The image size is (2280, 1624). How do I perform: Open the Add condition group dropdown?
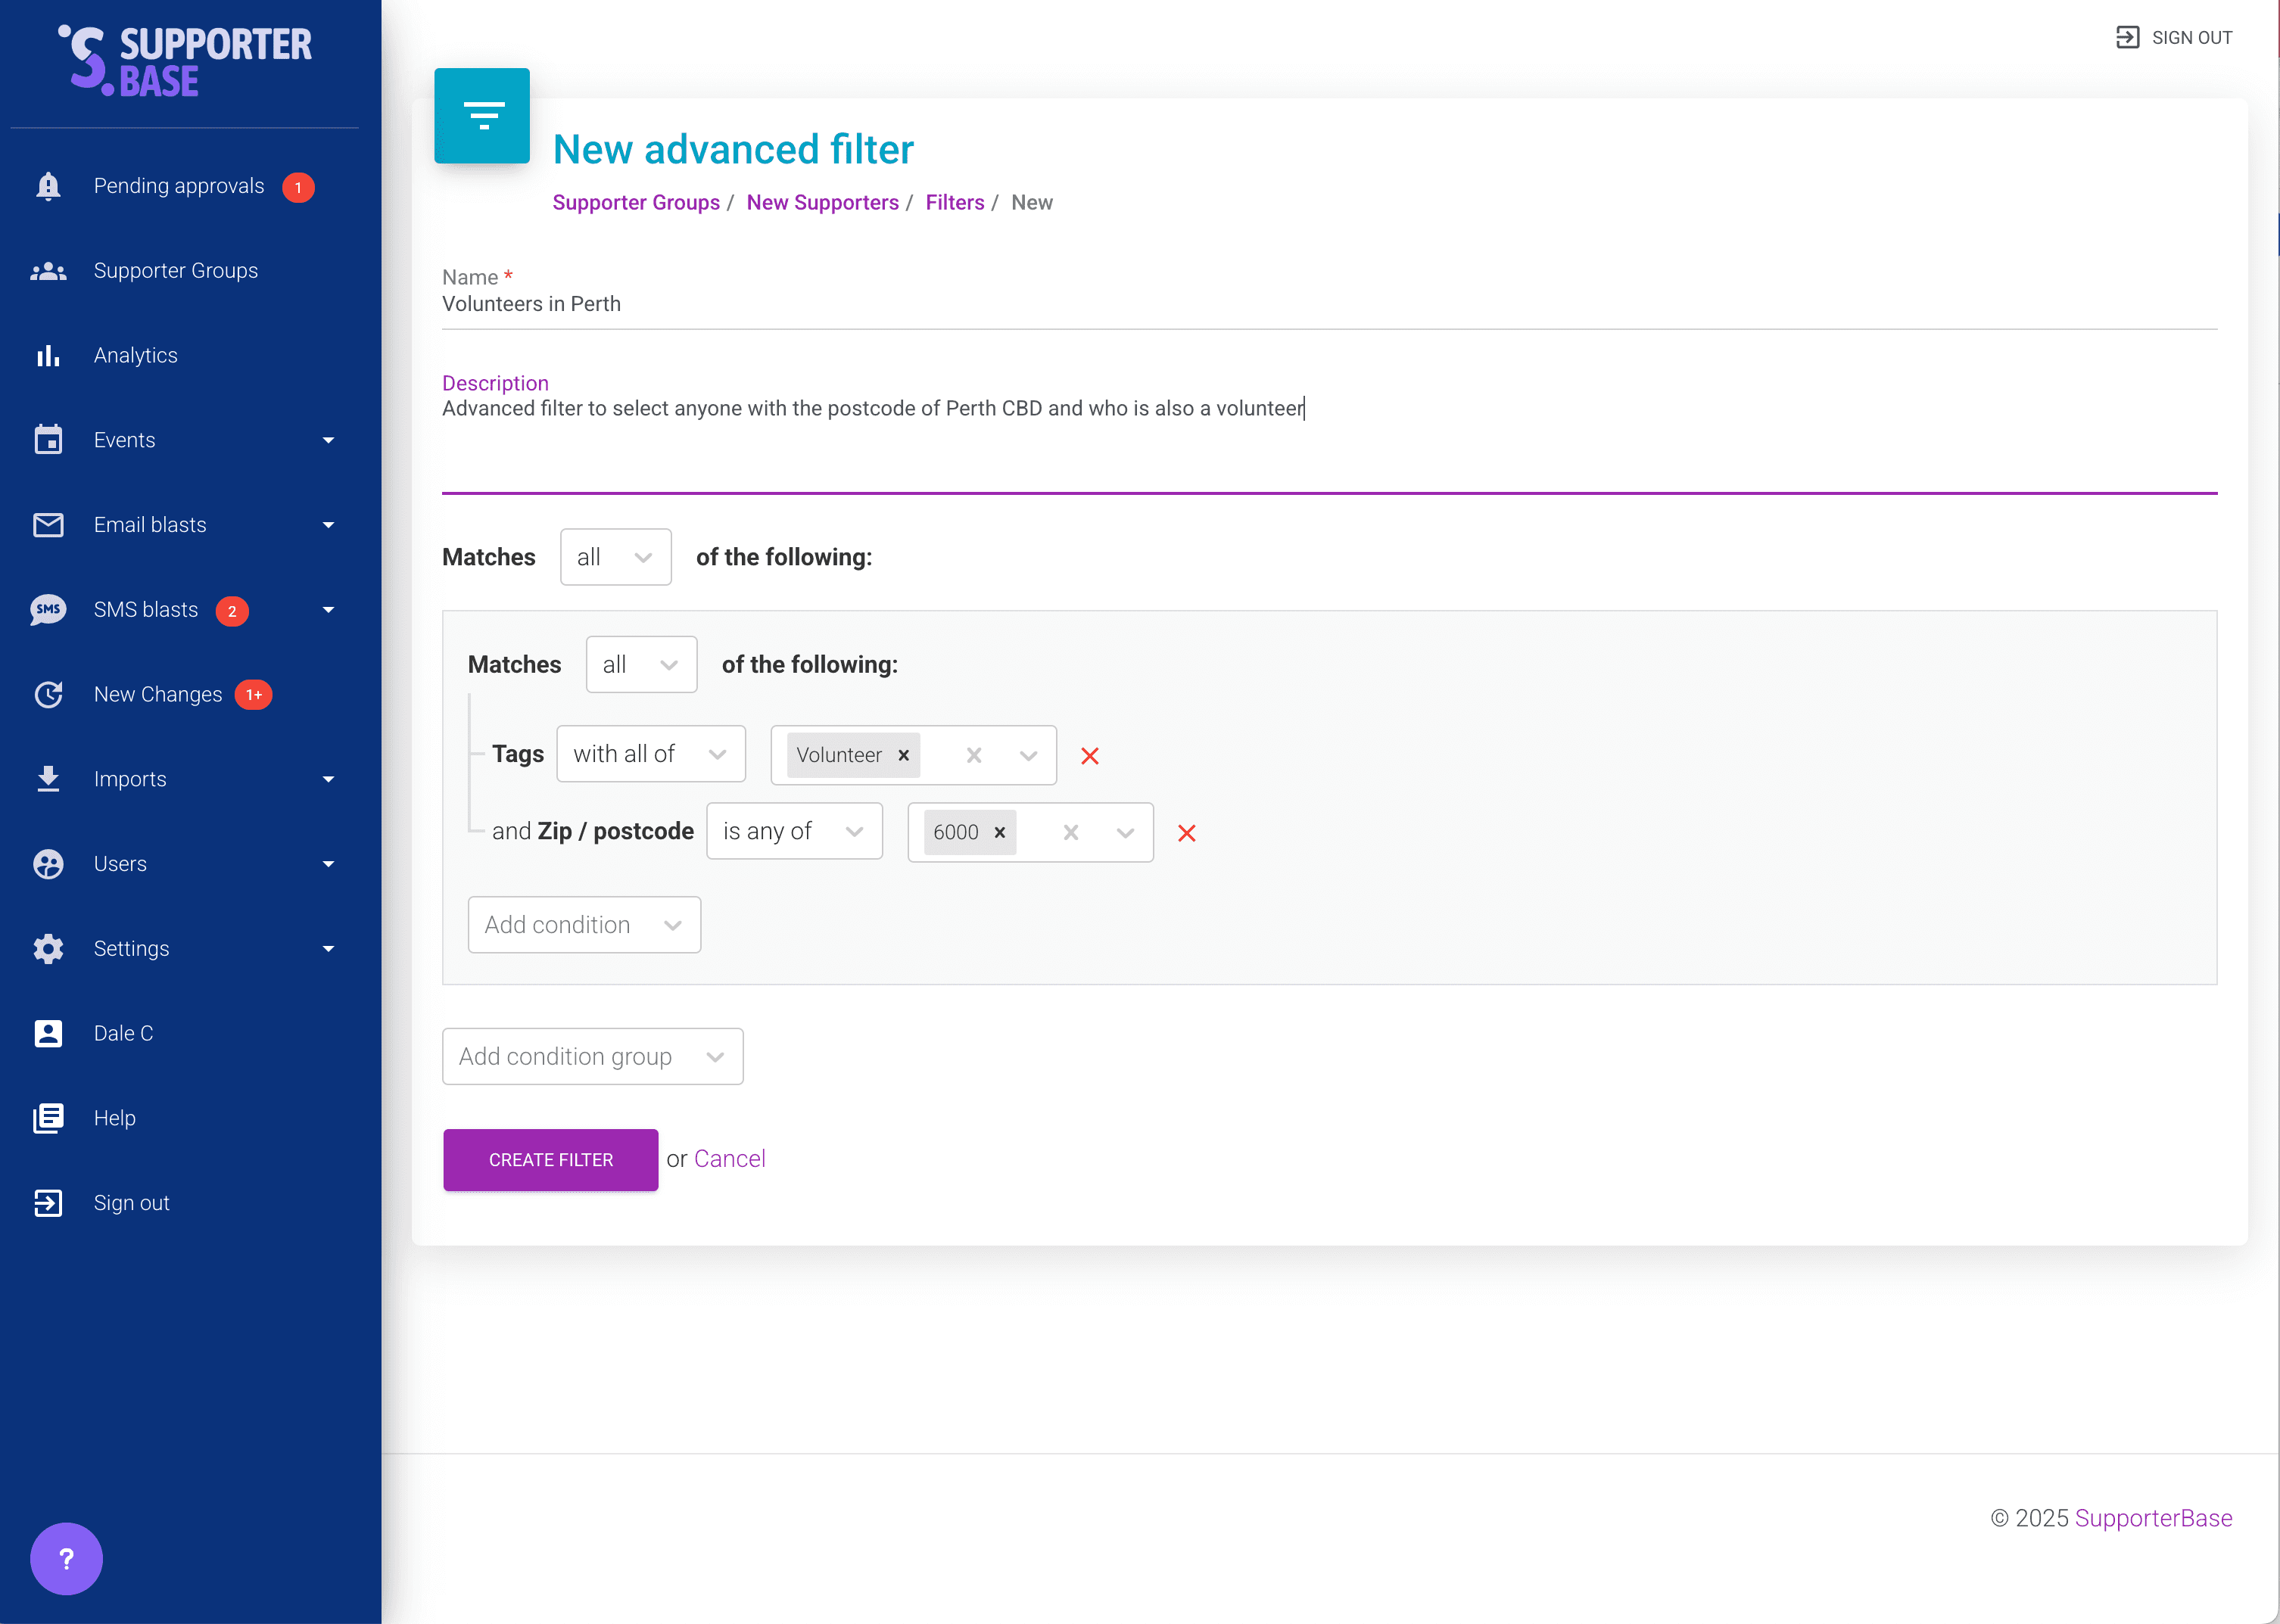pyautogui.click(x=592, y=1057)
